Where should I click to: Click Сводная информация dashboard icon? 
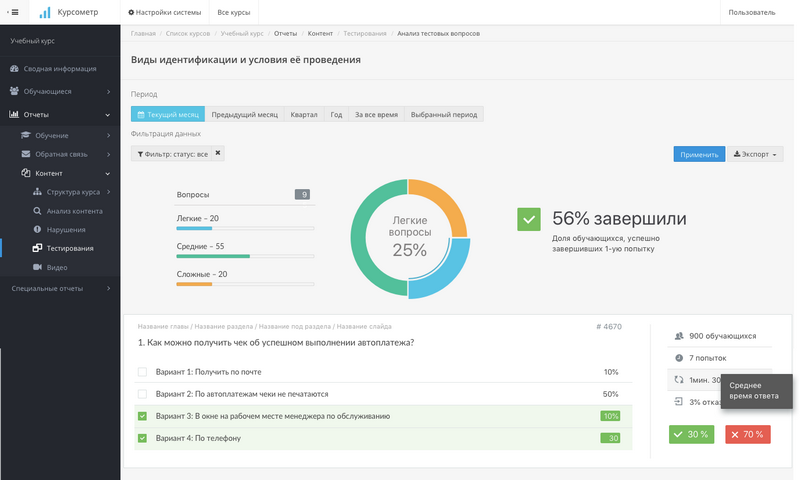(14, 68)
